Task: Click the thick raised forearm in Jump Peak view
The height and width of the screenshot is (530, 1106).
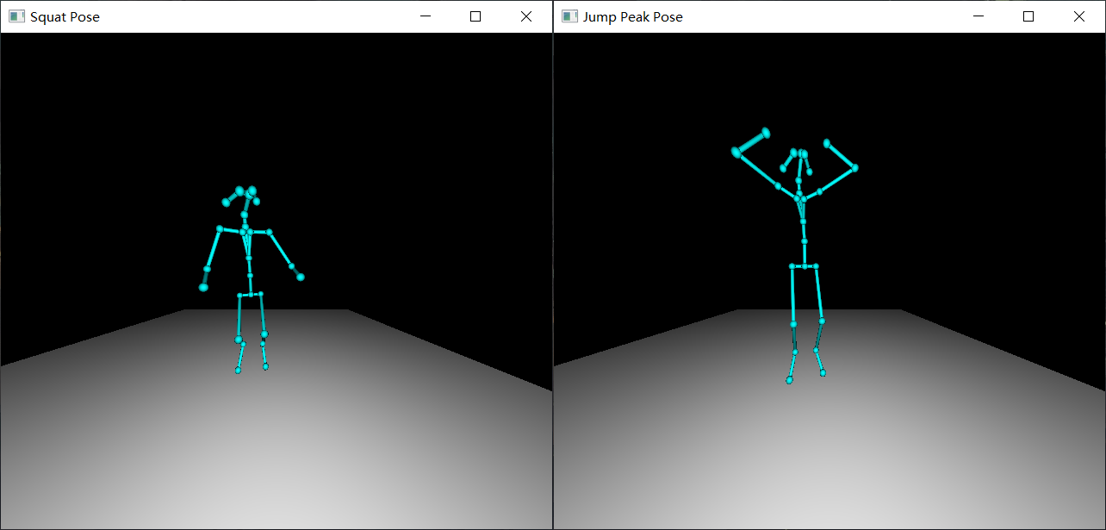Action: pos(751,143)
